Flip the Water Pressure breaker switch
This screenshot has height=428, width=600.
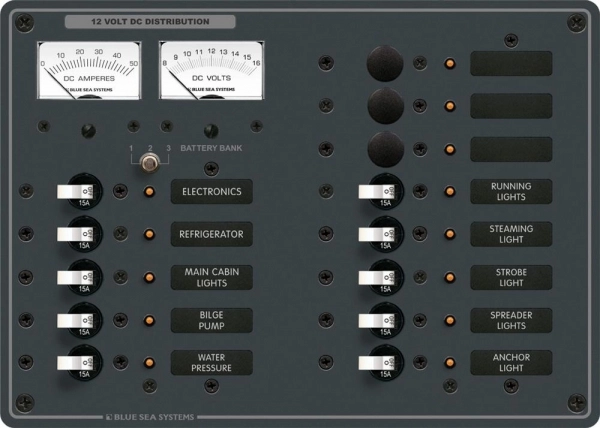(x=76, y=363)
